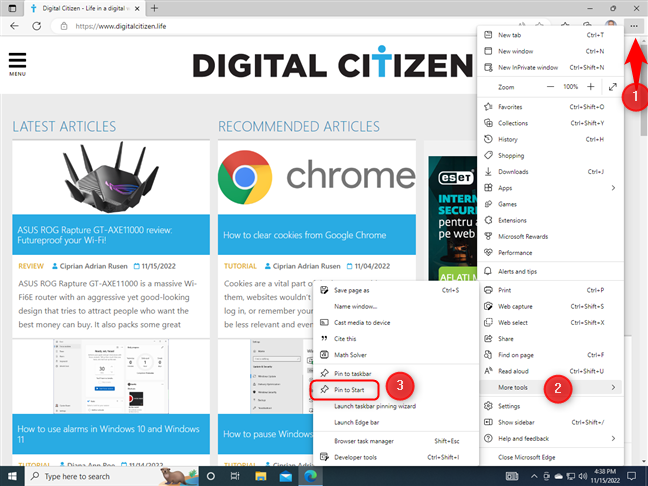Choose Close Microsoft Edge
The image size is (648, 486).
tap(550, 457)
